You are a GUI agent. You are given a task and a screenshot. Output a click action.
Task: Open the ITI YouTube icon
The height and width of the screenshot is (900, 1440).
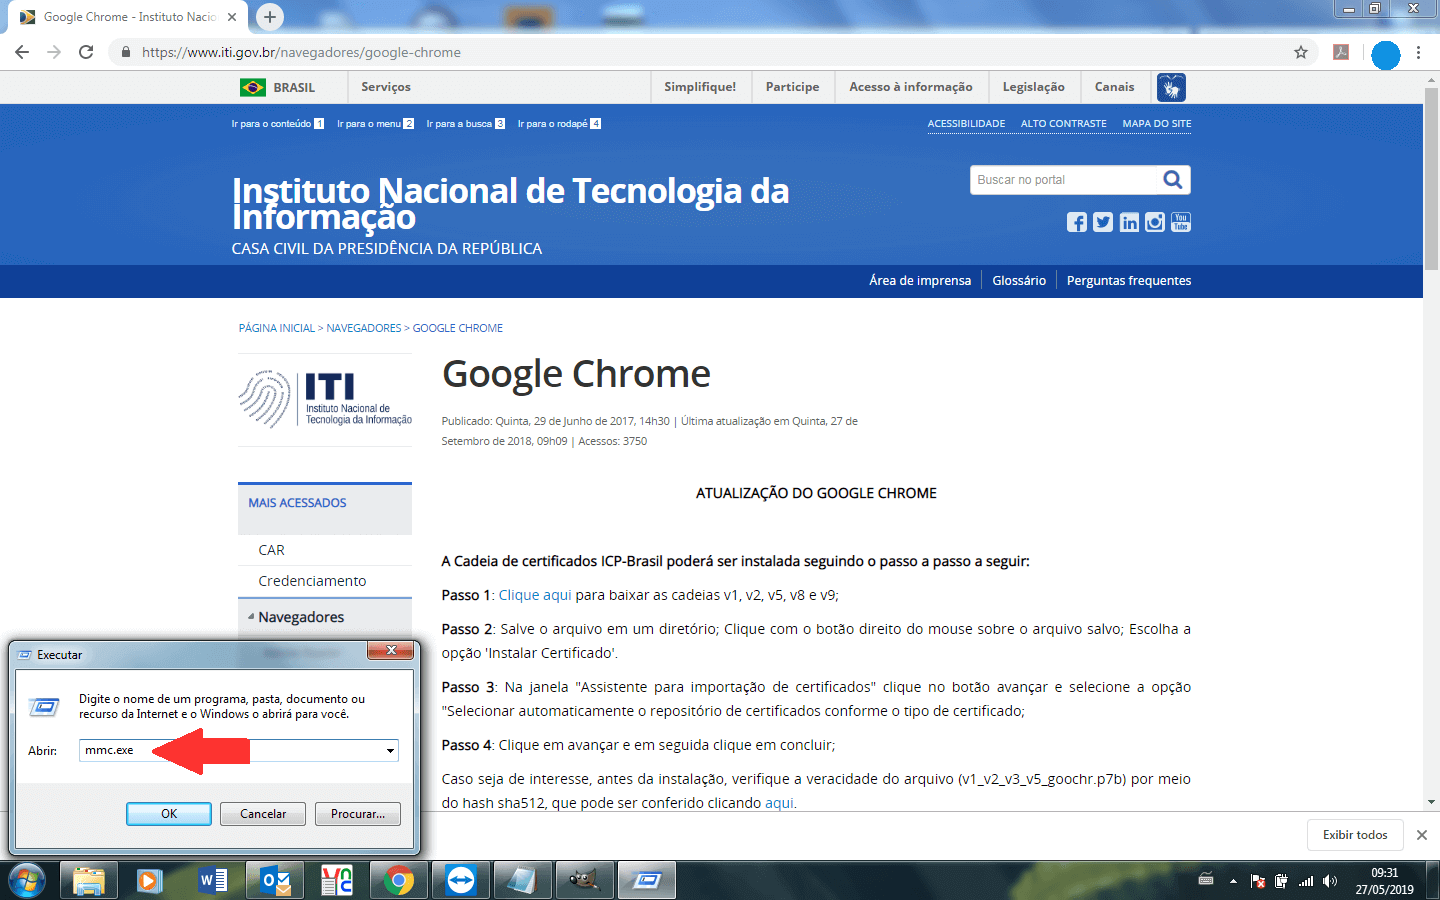(x=1181, y=222)
